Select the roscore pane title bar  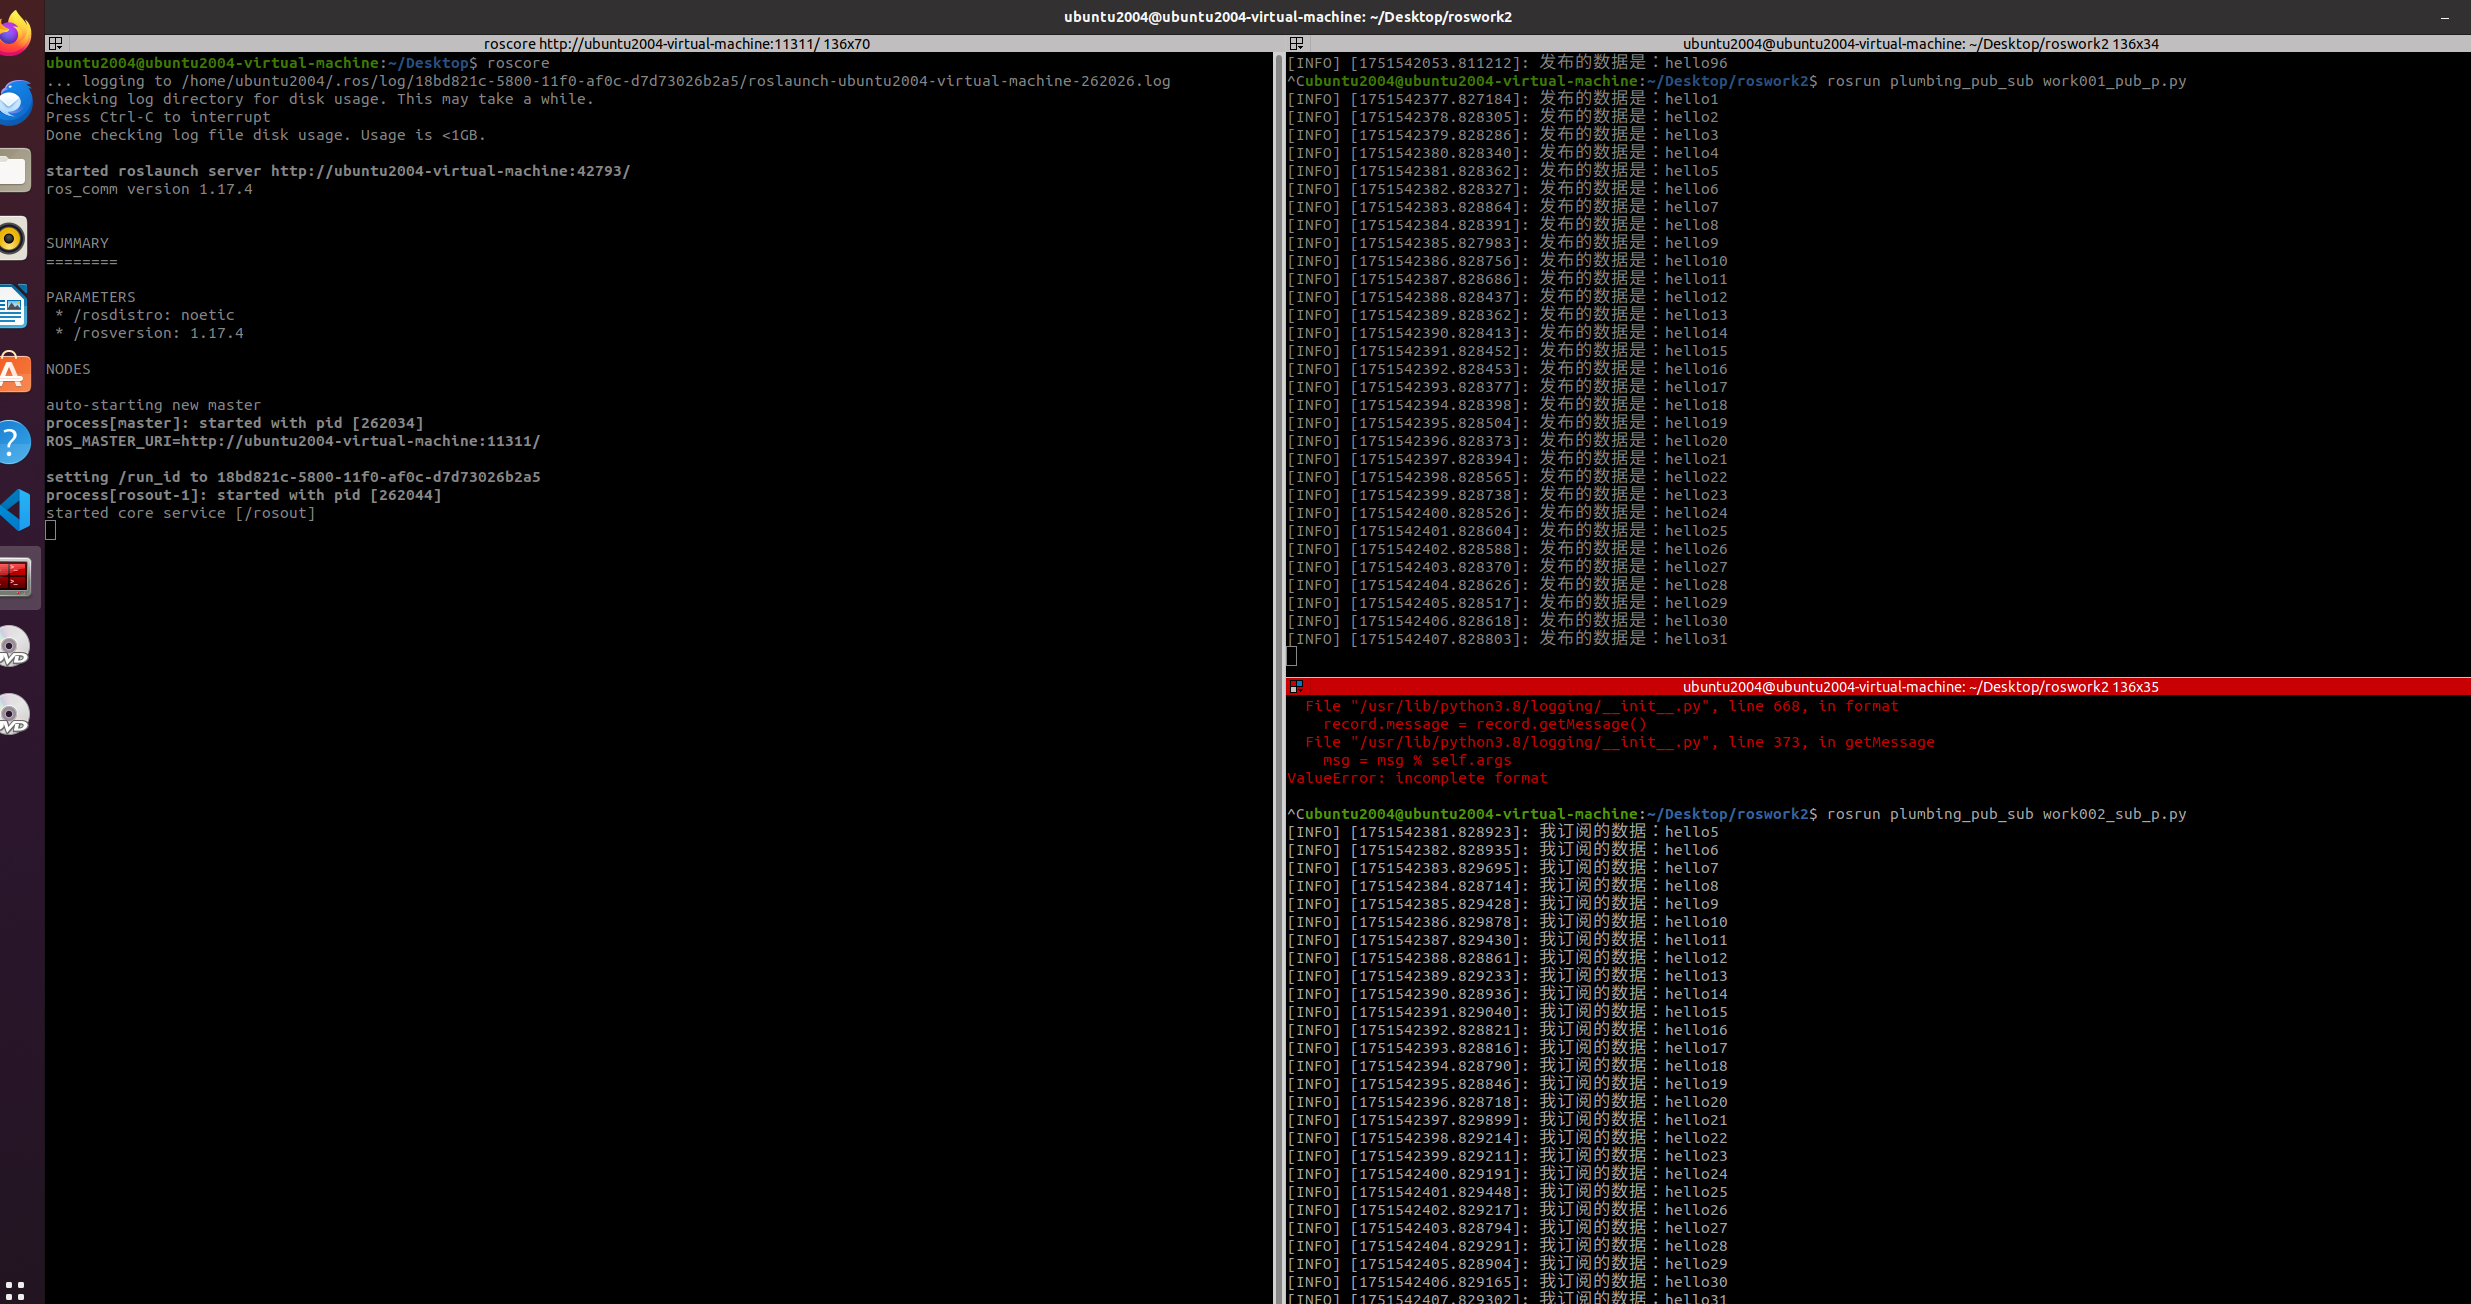676,44
